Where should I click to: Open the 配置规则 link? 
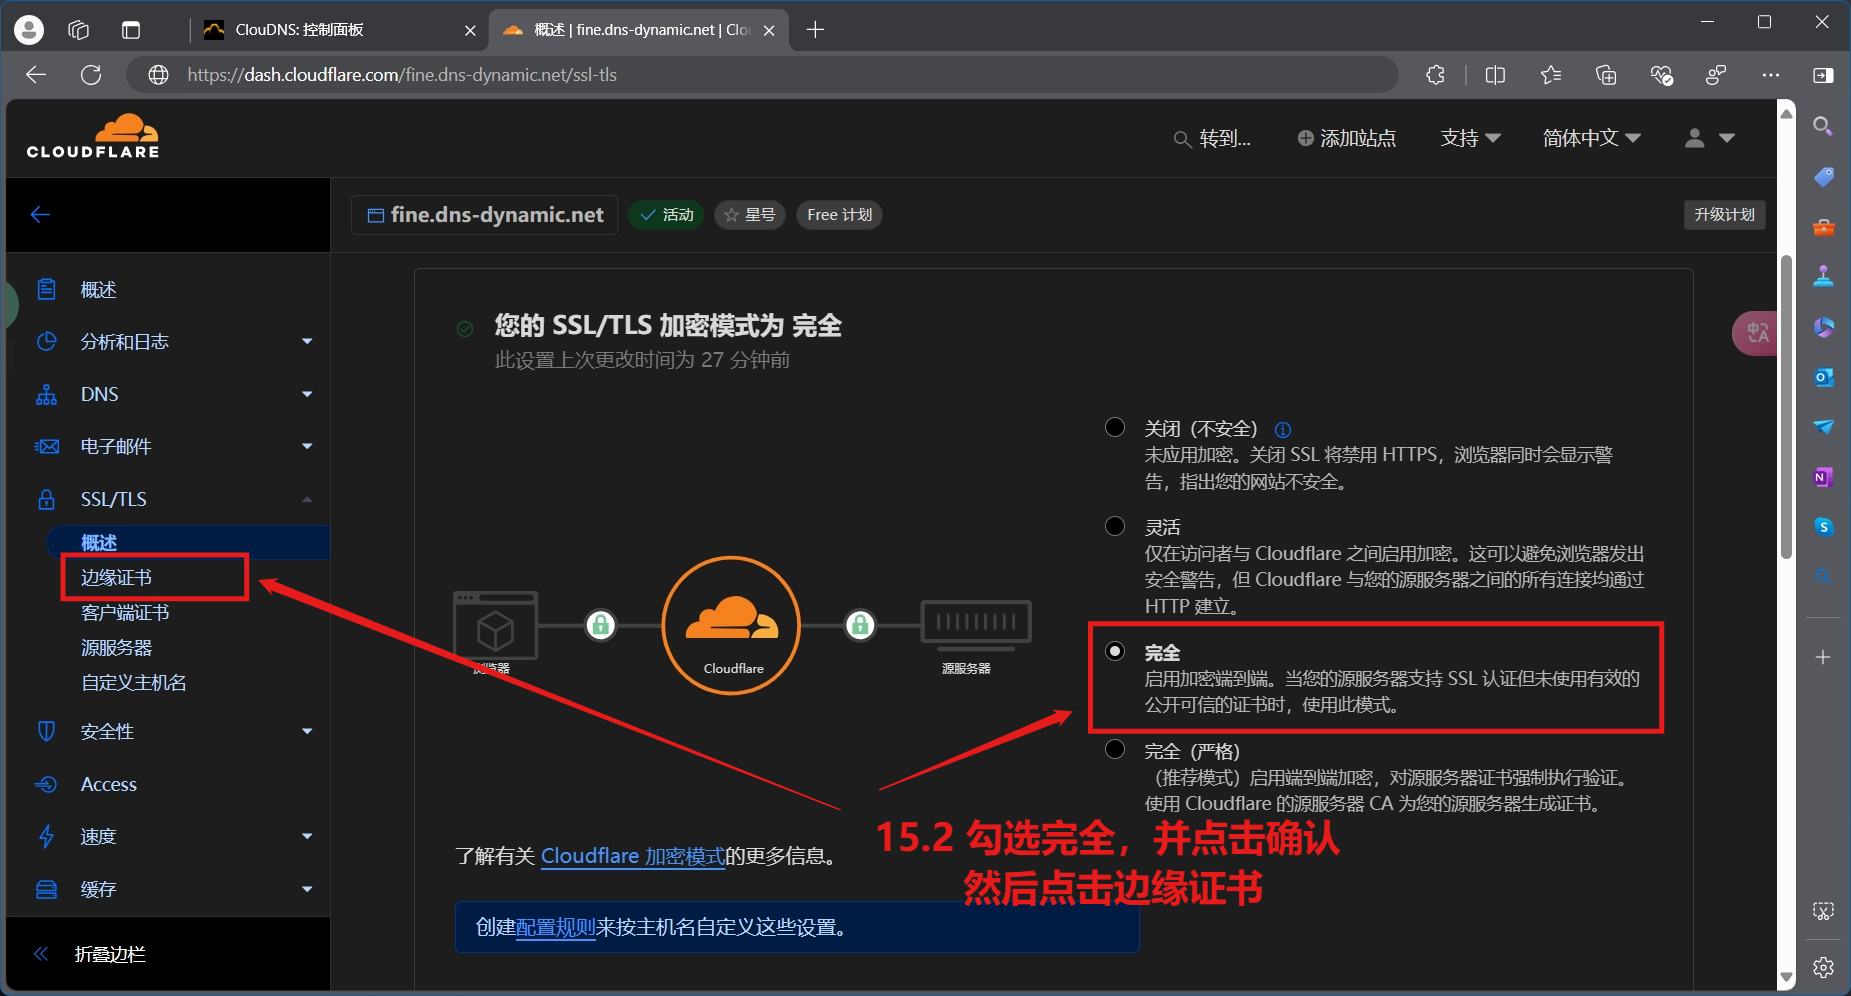click(x=555, y=928)
